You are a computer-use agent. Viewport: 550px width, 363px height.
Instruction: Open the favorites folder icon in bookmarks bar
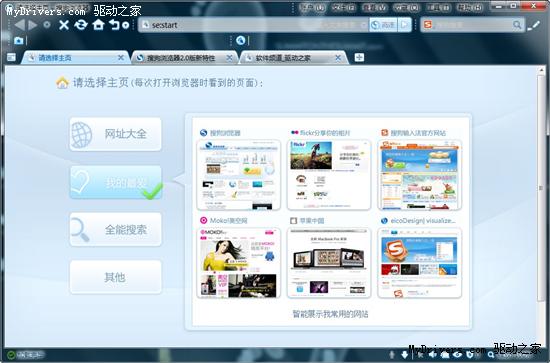(x=19, y=41)
